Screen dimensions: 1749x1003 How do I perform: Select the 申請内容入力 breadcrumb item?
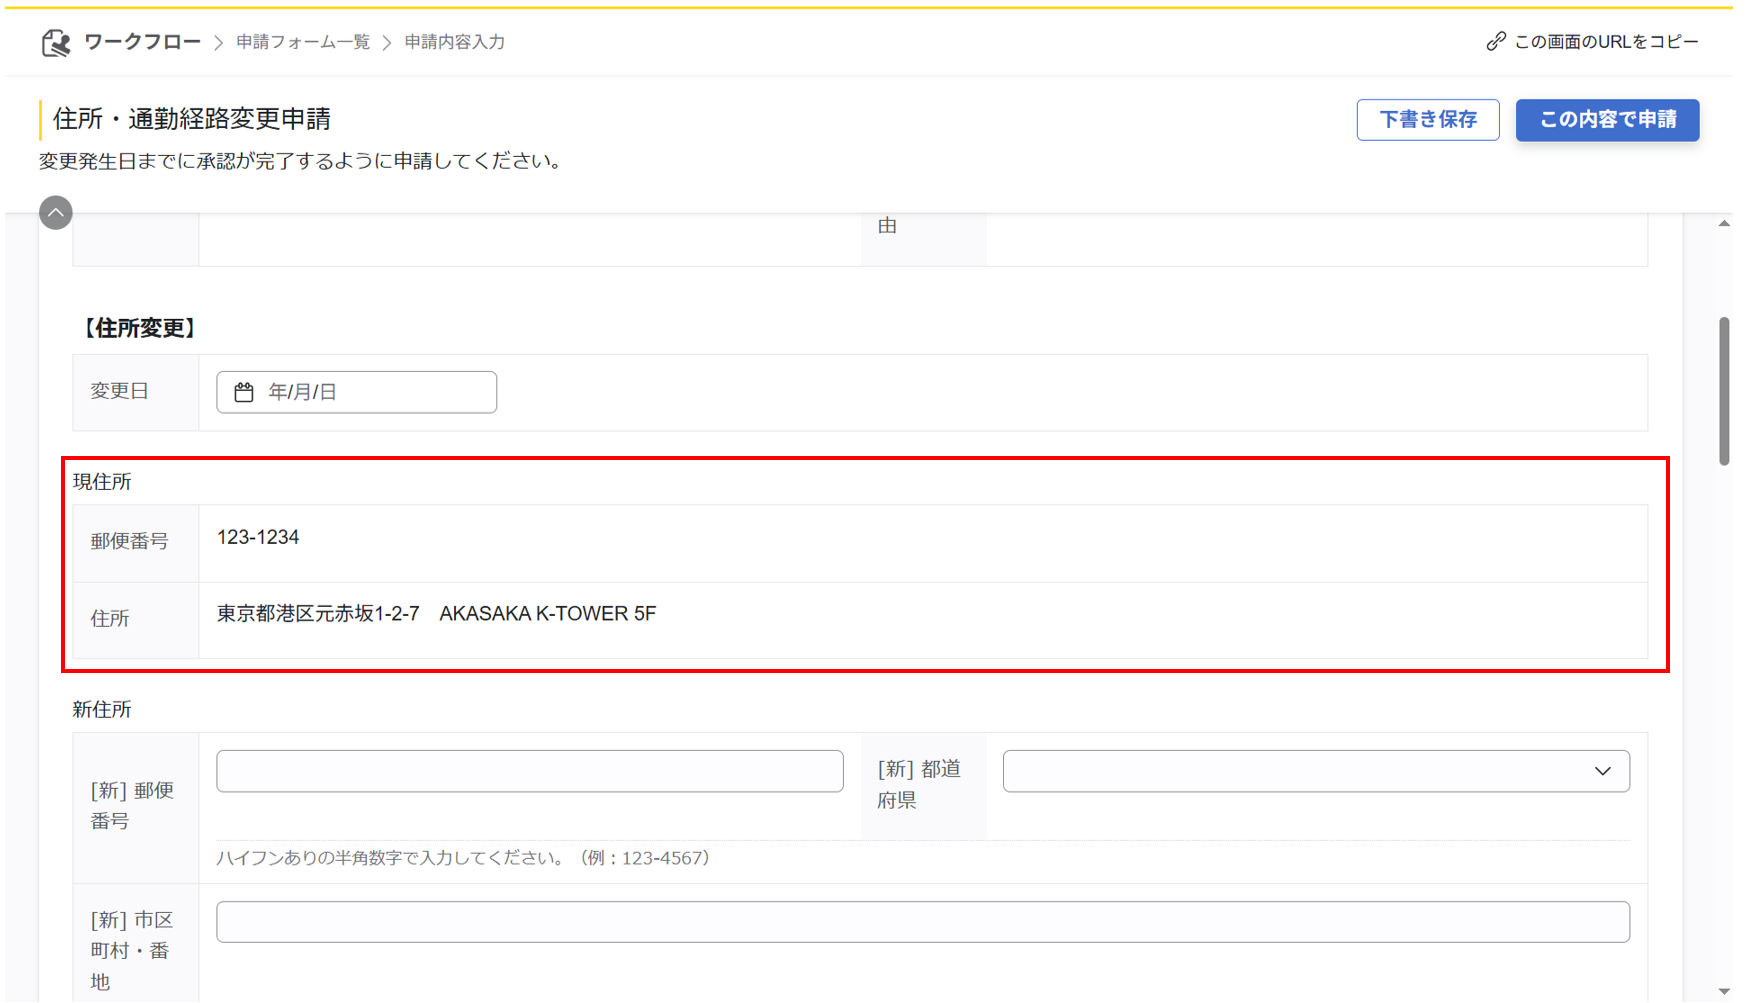pyautogui.click(x=454, y=42)
